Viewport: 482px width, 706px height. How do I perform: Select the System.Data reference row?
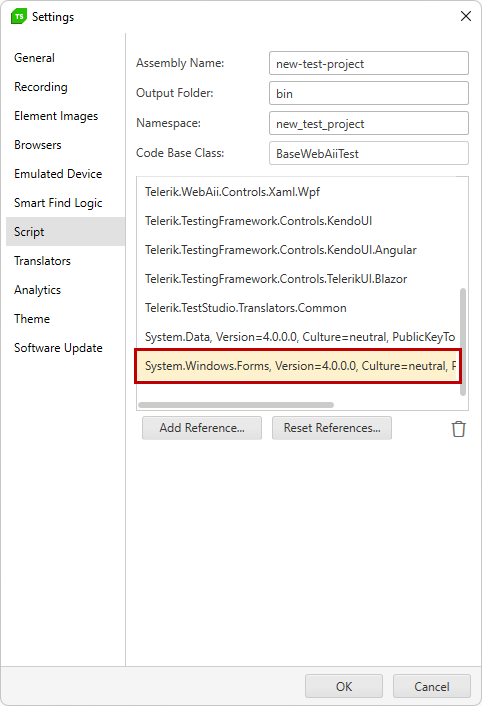pos(297,337)
